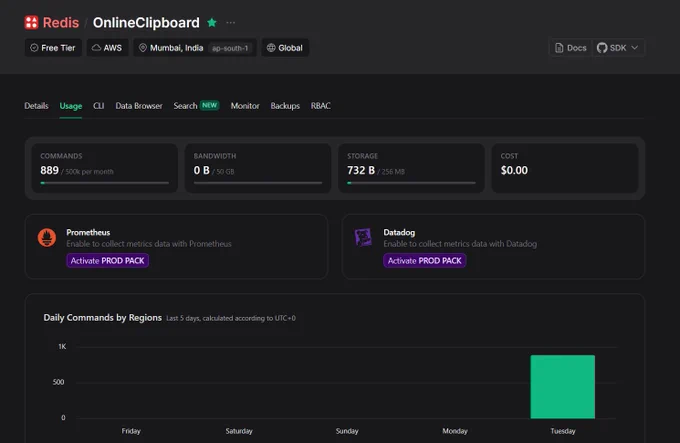This screenshot has width=680, height=443.
Task: Click the 0 B bandwidth value
Action: point(202,170)
